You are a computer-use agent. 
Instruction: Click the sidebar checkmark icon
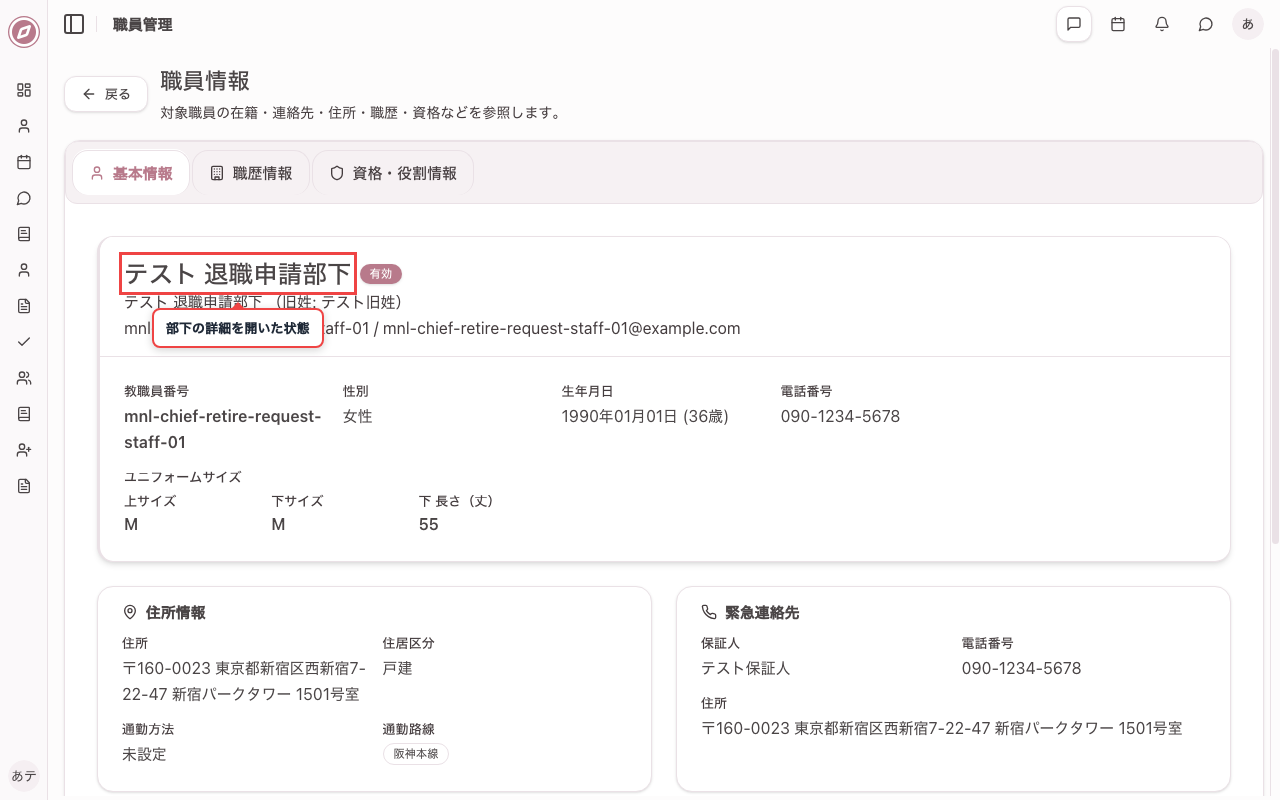24,342
